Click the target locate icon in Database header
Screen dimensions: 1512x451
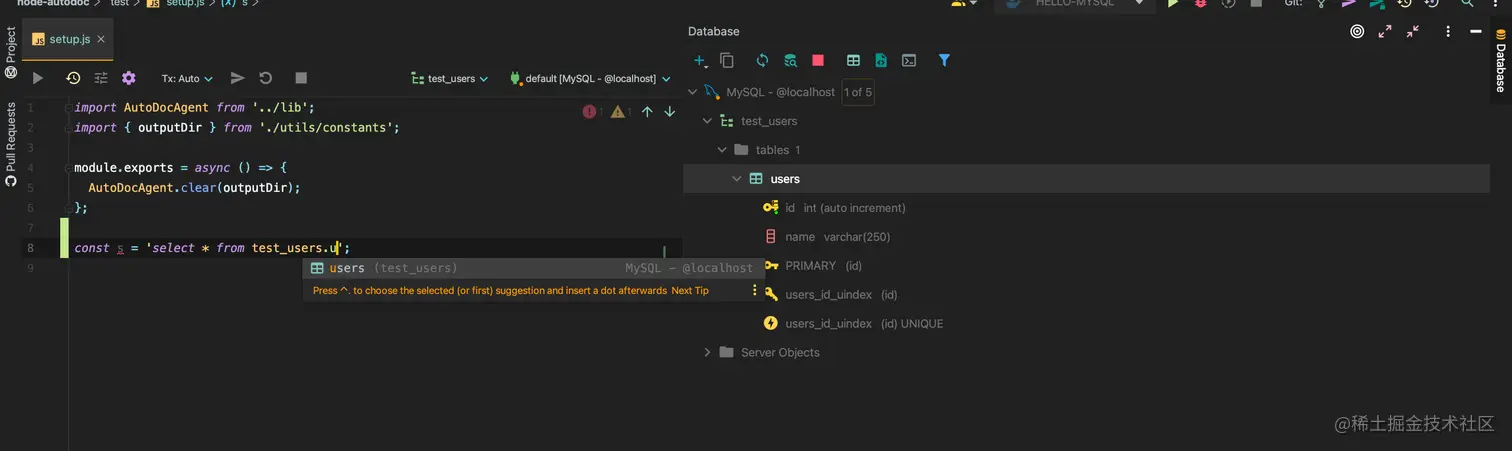pyautogui.click(x=1357, y=32)
